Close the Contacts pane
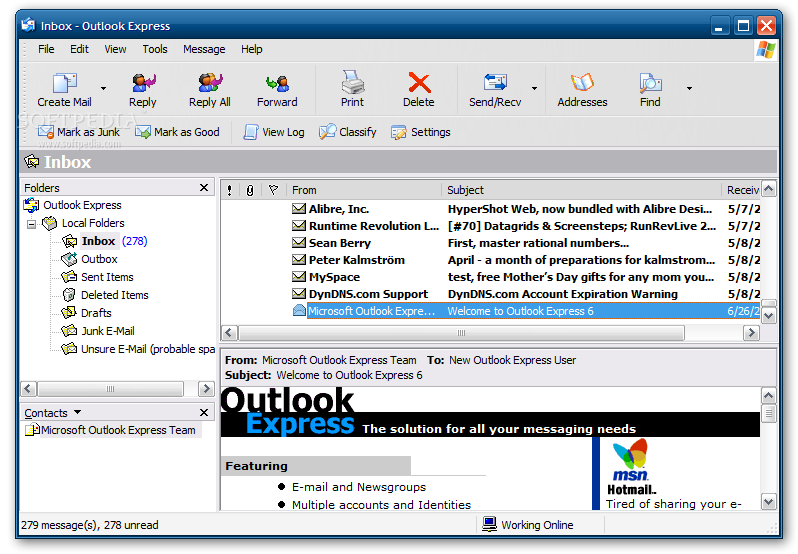Screen dimensions: 798x554 click(x=204, y=413)
